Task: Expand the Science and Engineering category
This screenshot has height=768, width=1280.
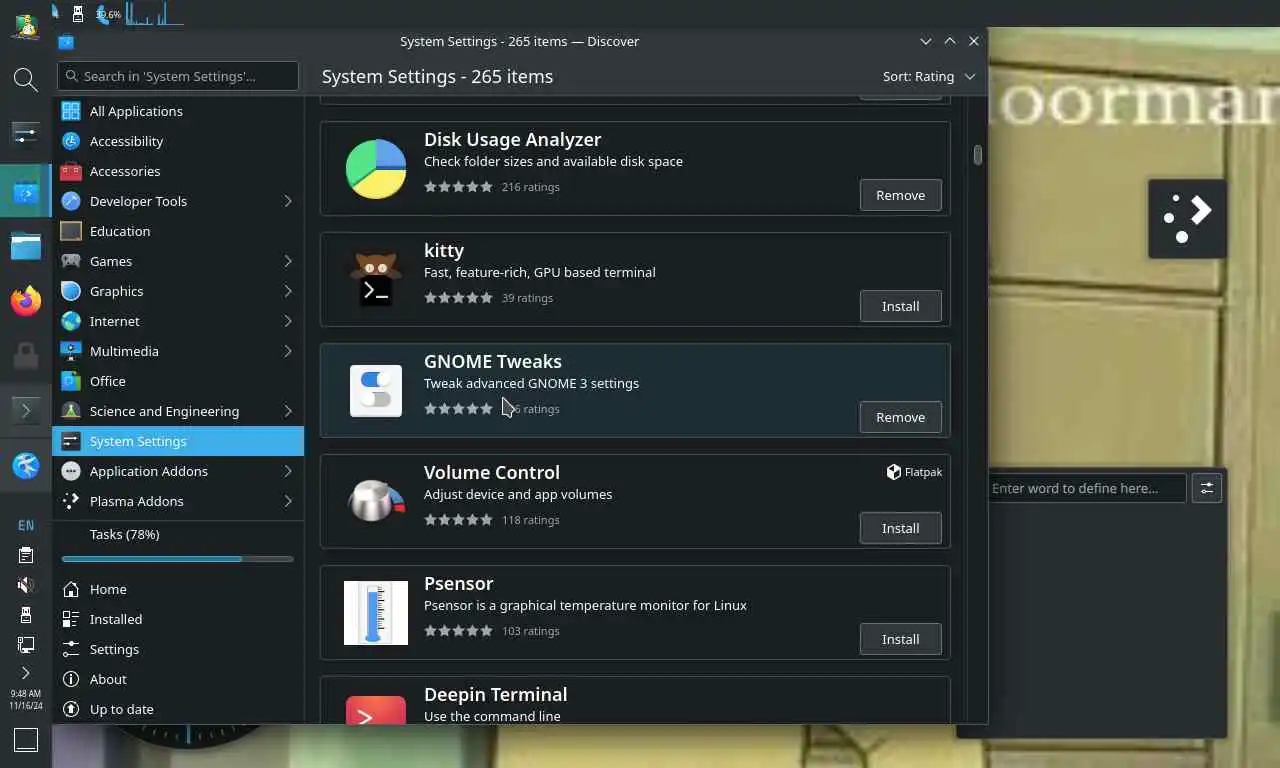Action: 287,411
